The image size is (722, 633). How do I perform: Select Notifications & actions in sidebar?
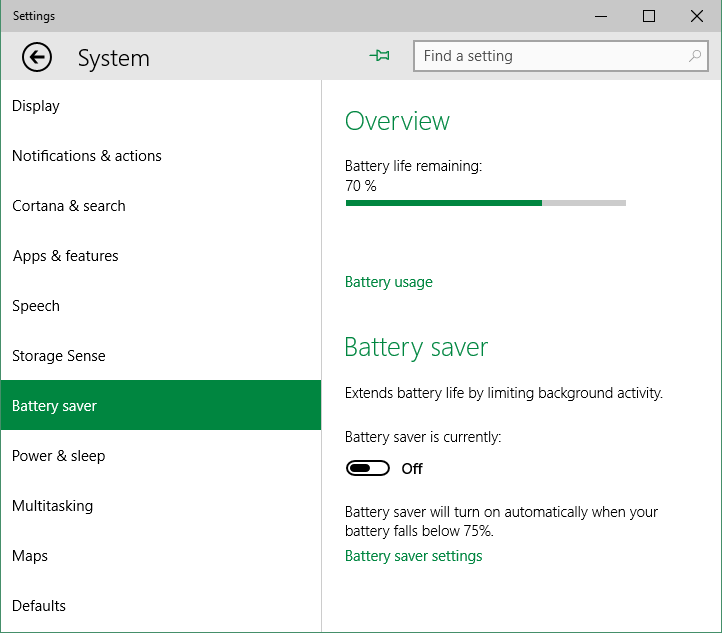pyautogui.click(x=87, y=156)
